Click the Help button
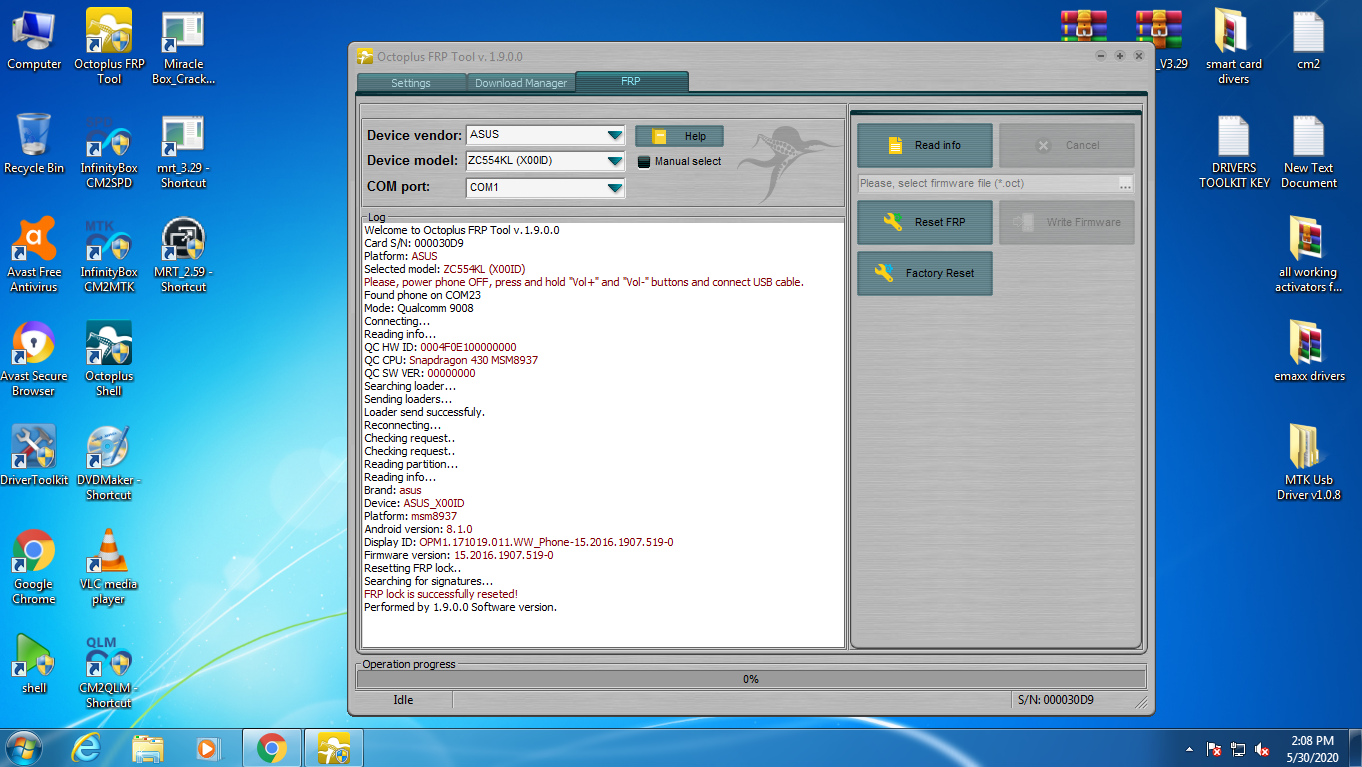This screenshot has width=1362, height=767. 679,136
